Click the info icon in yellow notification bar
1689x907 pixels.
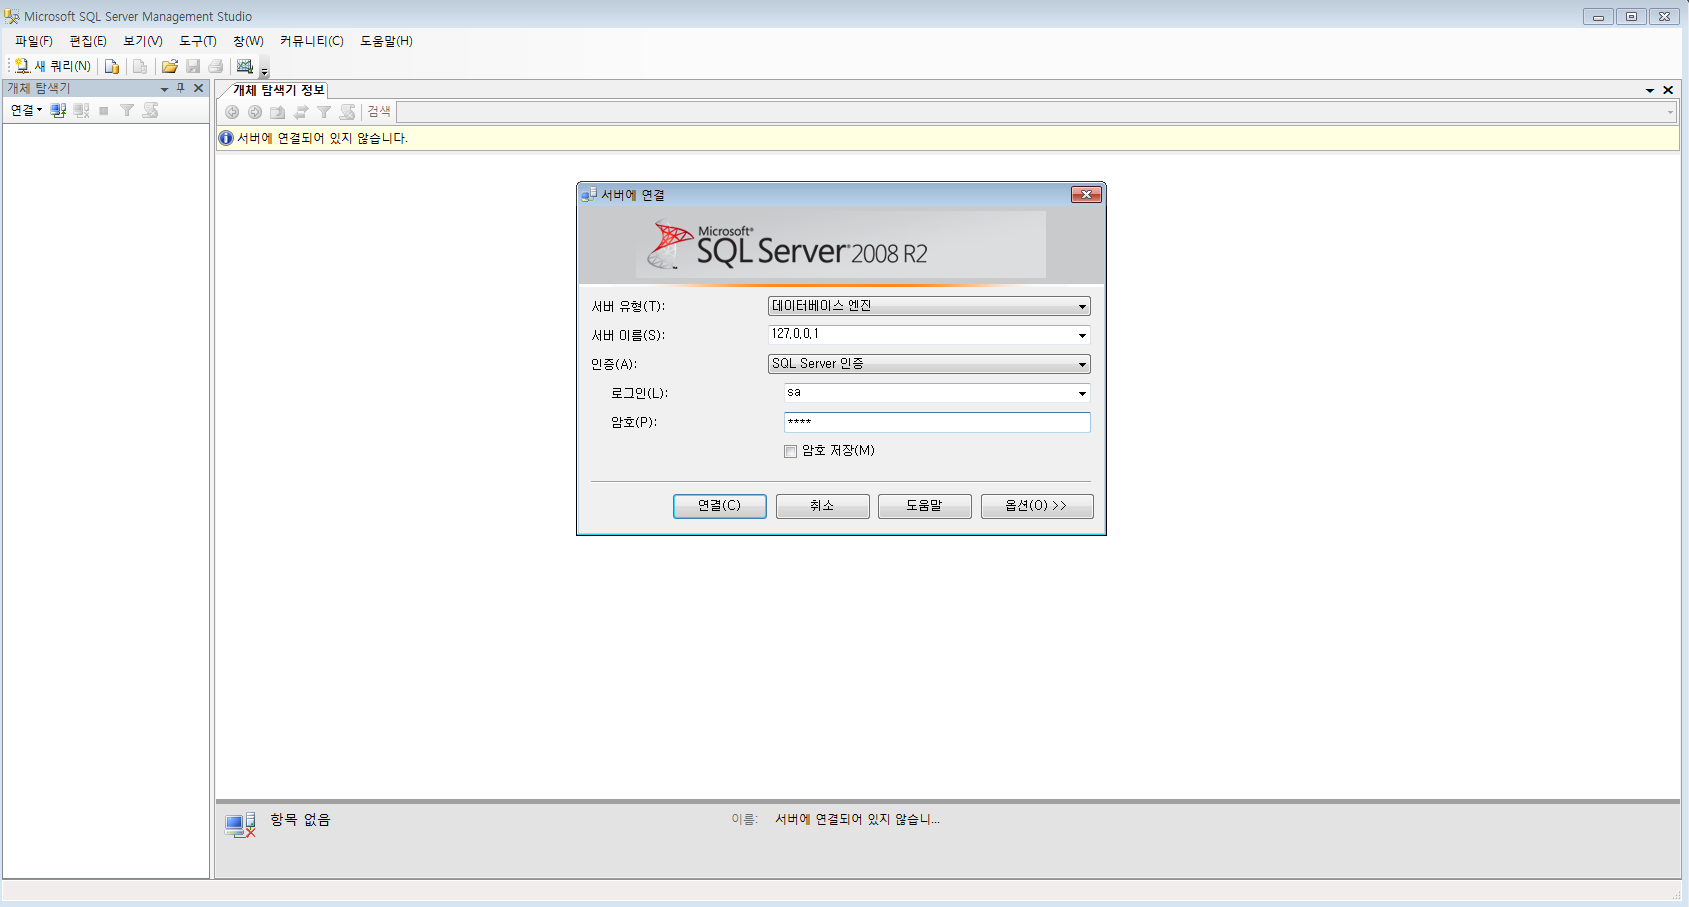pyautogui.click(x=226, y=138)
